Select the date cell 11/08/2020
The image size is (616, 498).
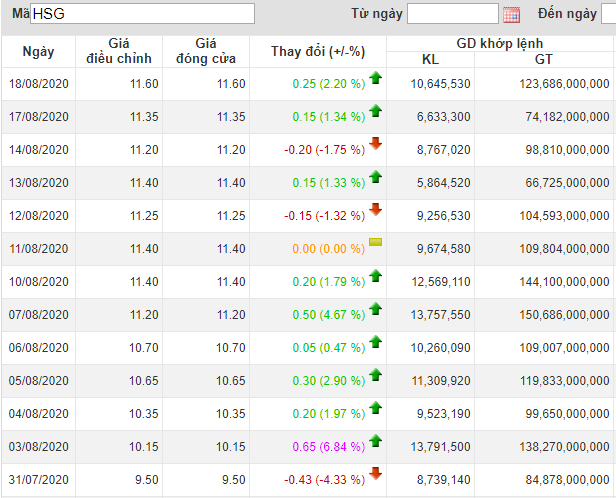coord(38,249)
